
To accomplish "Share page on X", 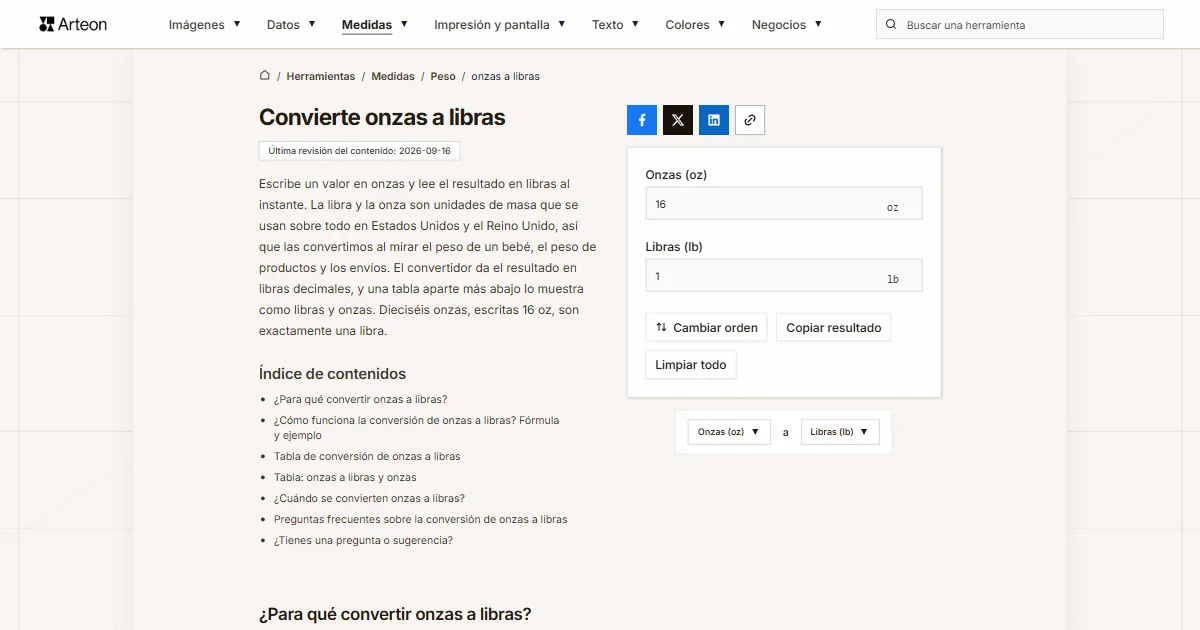I will click(x=678, y=120).
